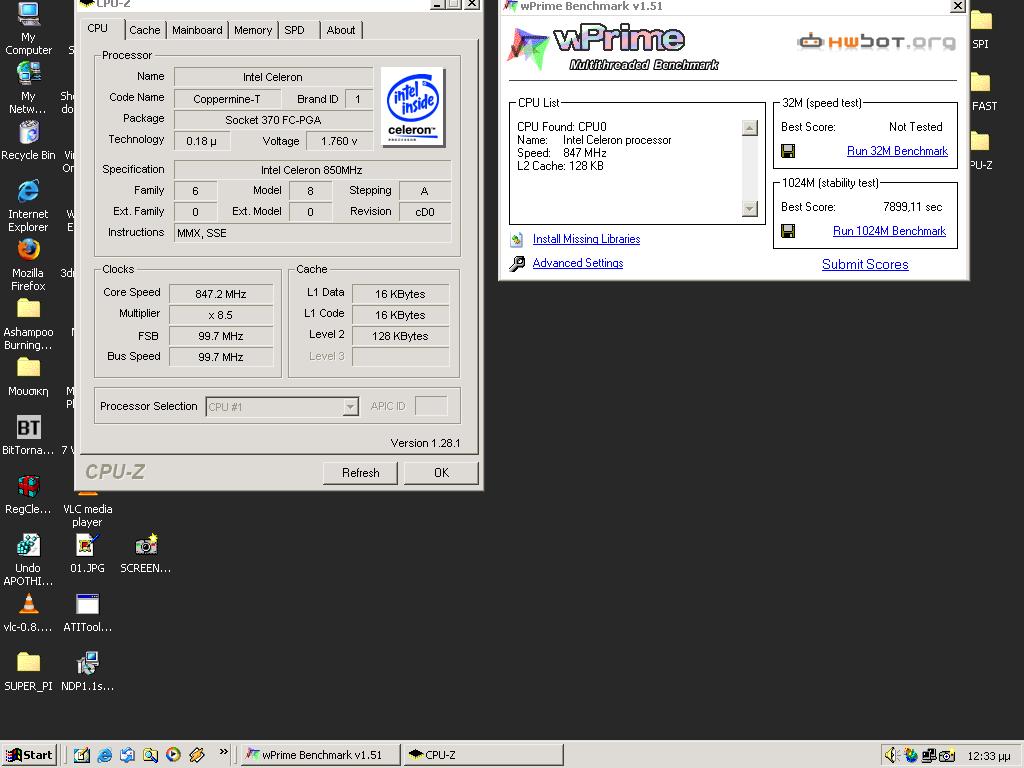Image resolution: width=1024 pixels, height=768 pixels.
Task: Select the vlc-0.8 installer cone icon
Action: point(28,613)
